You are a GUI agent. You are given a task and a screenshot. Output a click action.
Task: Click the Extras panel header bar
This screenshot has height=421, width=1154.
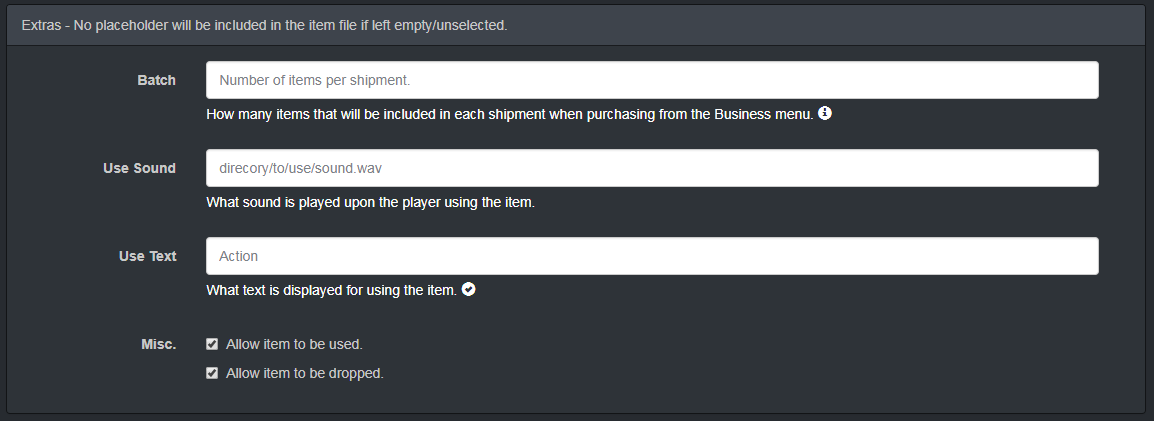click(800, 25)
